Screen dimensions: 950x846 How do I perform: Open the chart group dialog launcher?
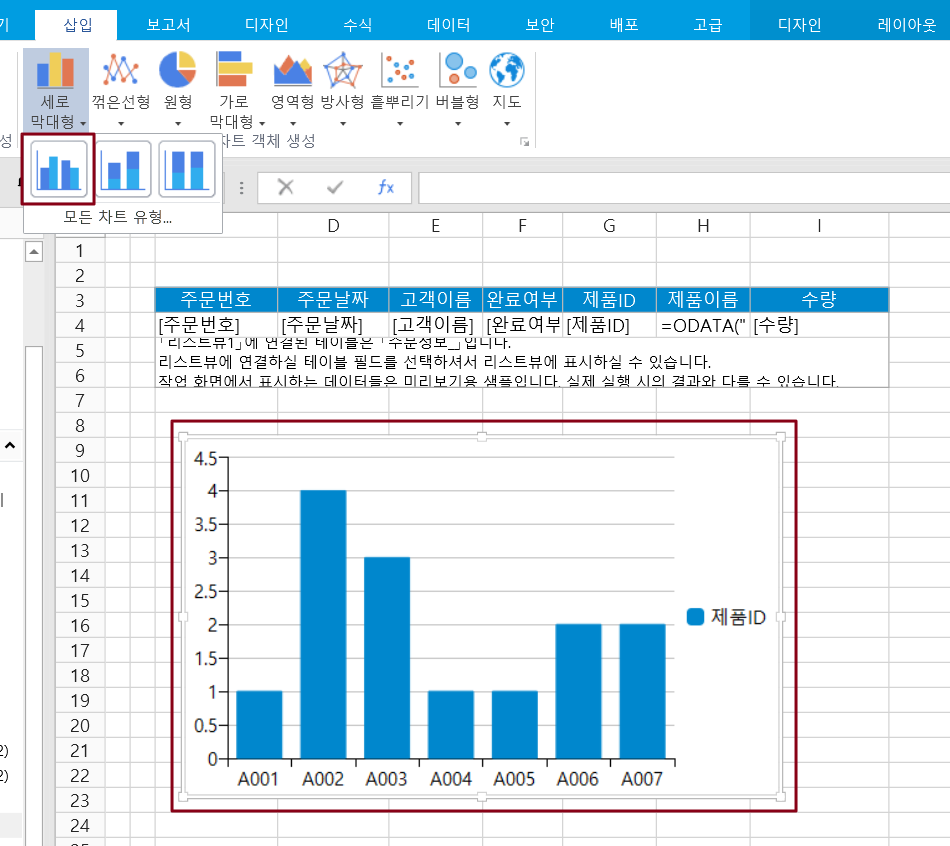(524, 143)
